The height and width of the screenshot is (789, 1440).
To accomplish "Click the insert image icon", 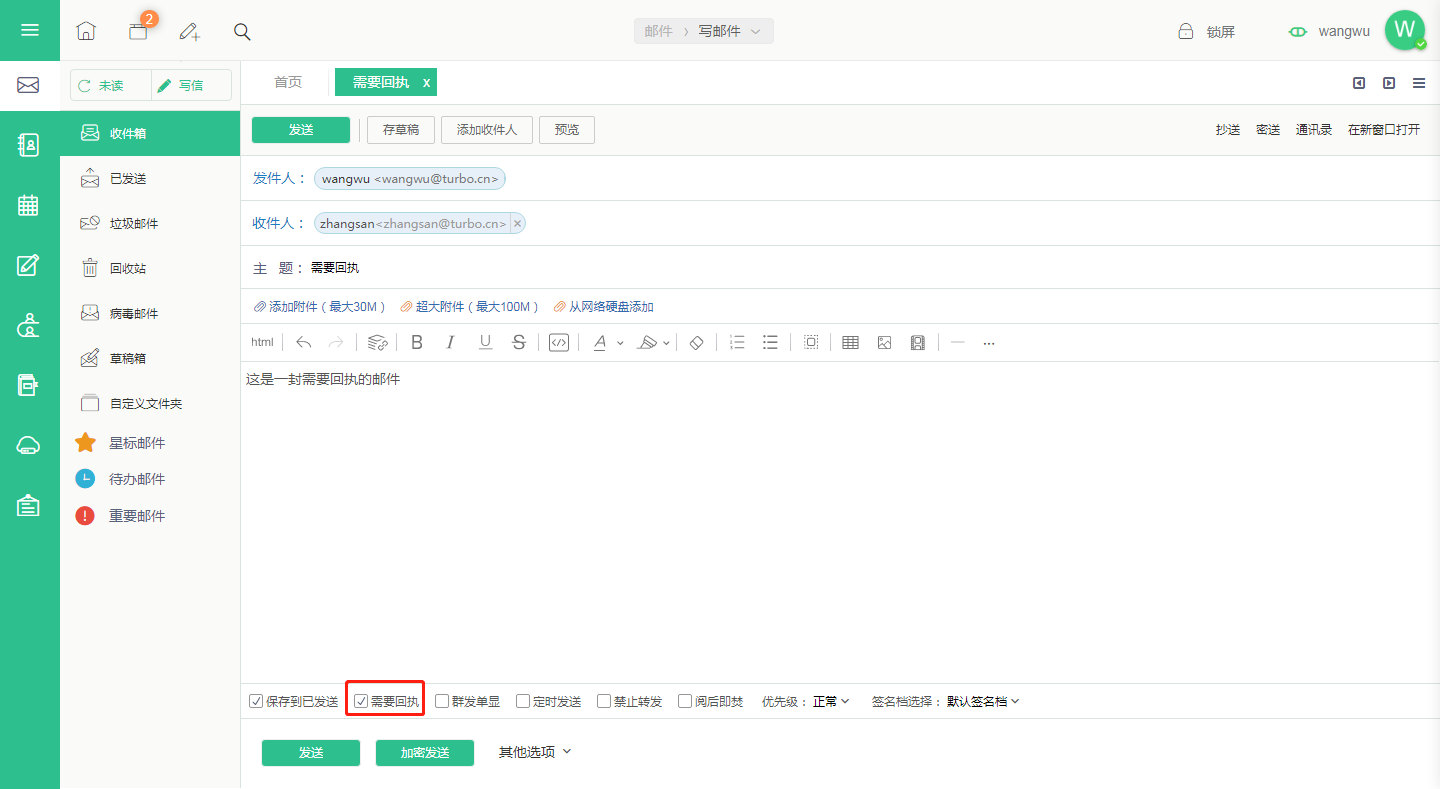I will point(884,343).
